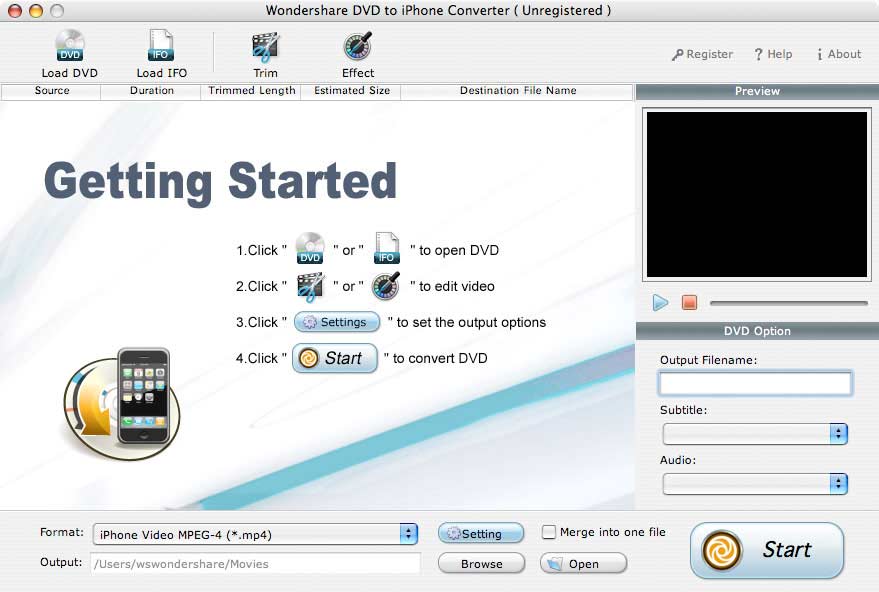Click the small Start button in step 4

point(335,358)
